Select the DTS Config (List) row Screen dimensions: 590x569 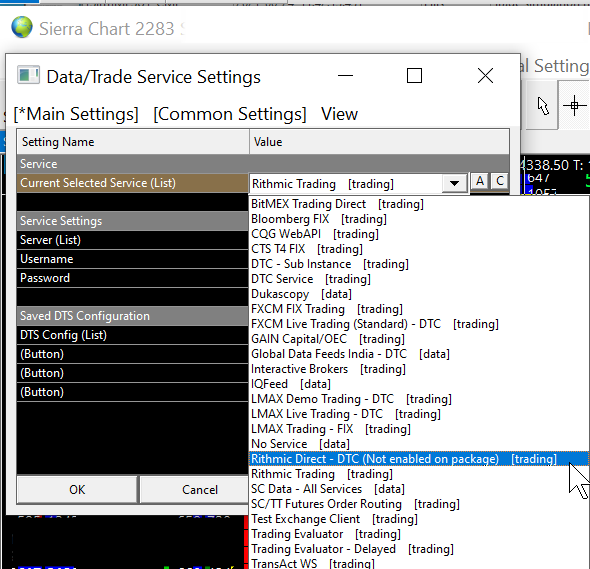point(132,335)
